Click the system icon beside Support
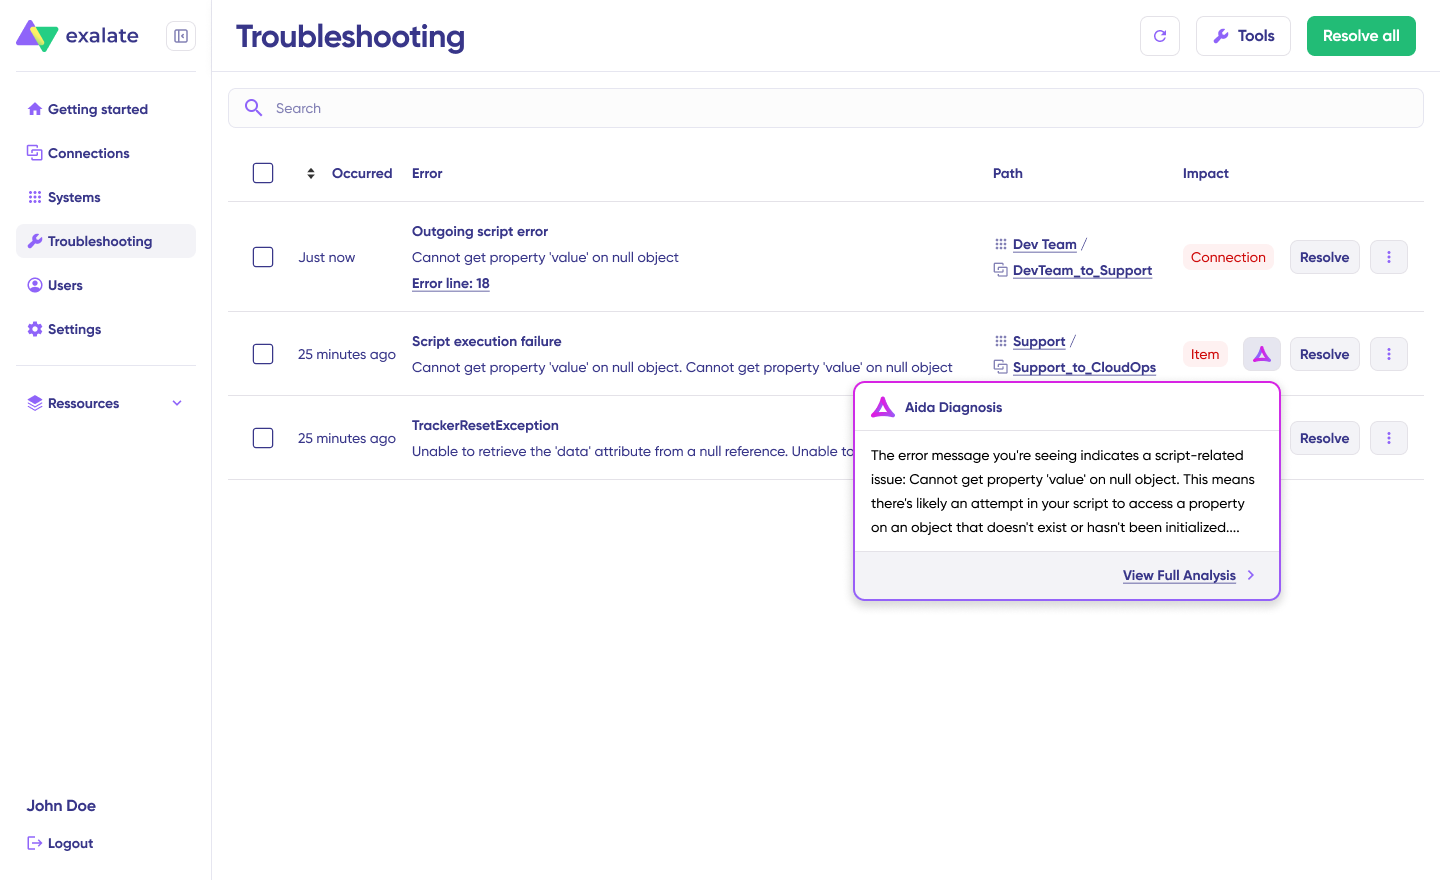The height and width of the screenshot is (880, 1440). [x=1001, y=341]
